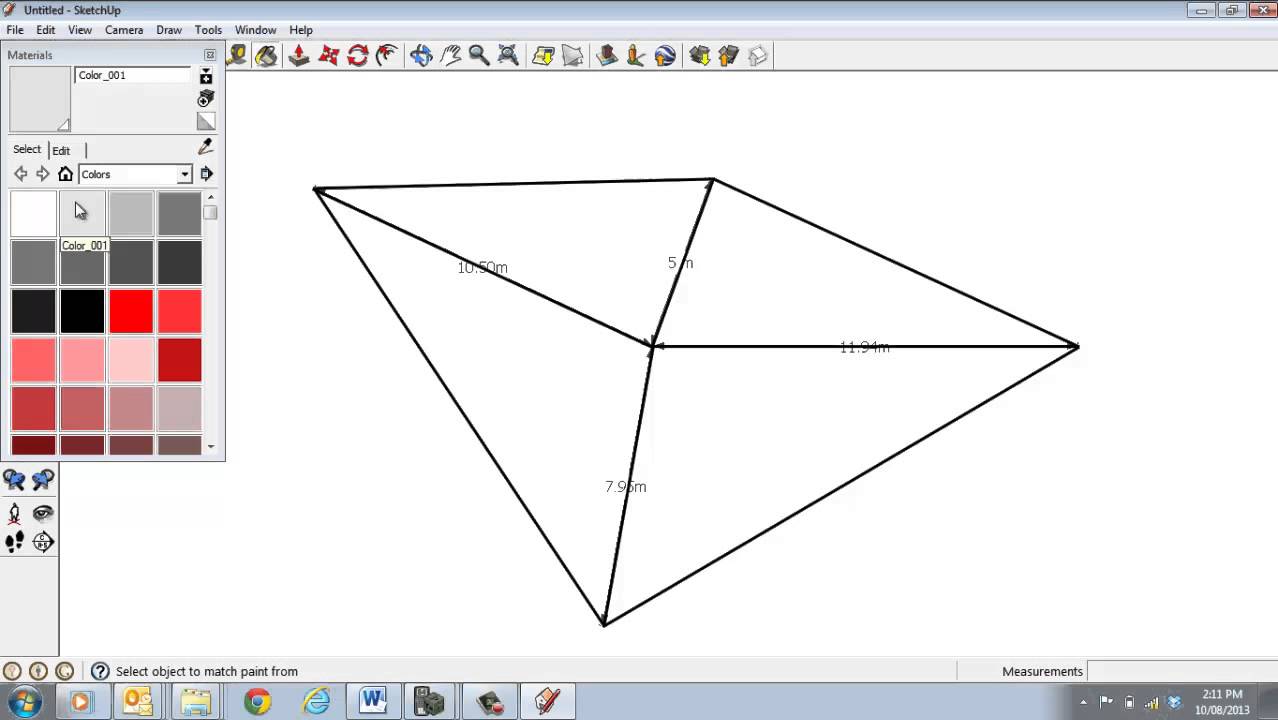Pick the white color swatch
The height and width of the screenshot is (720, 1278).
click(34, 214)
